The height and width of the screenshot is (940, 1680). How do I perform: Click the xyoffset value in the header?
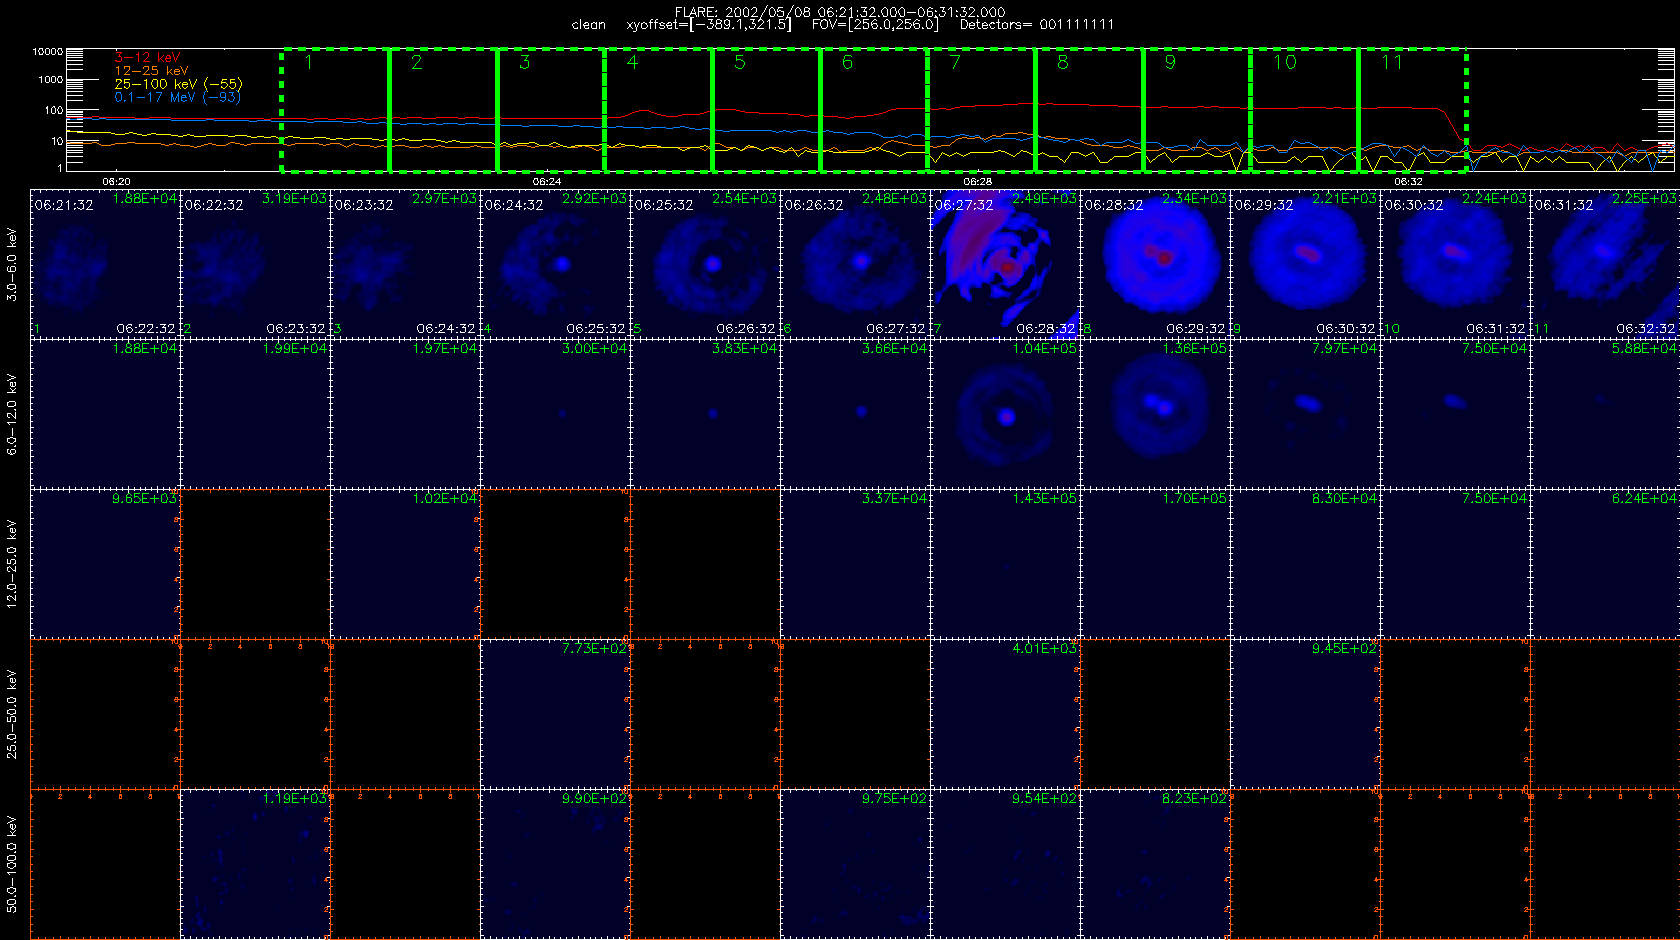(x=708, y=25)
